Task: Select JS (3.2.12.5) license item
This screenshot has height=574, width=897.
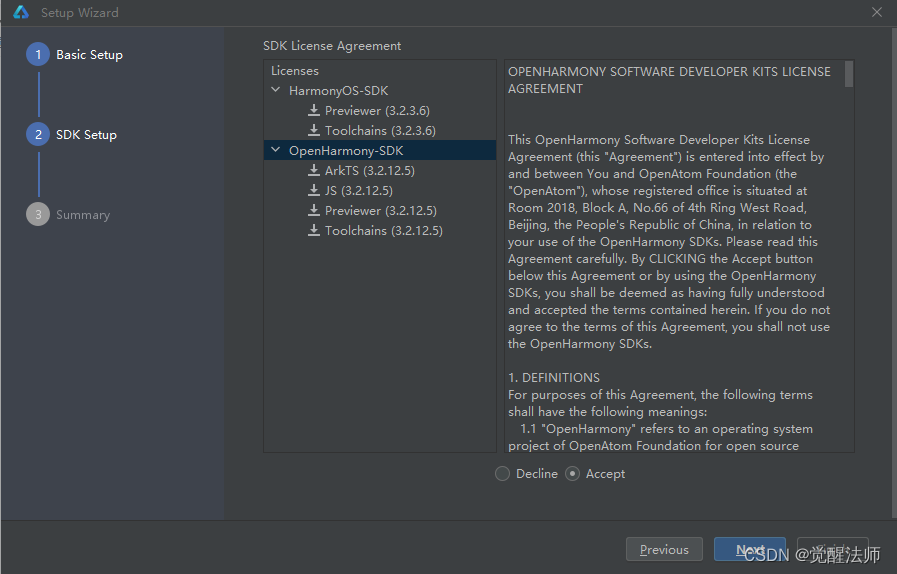Action: 359,191
